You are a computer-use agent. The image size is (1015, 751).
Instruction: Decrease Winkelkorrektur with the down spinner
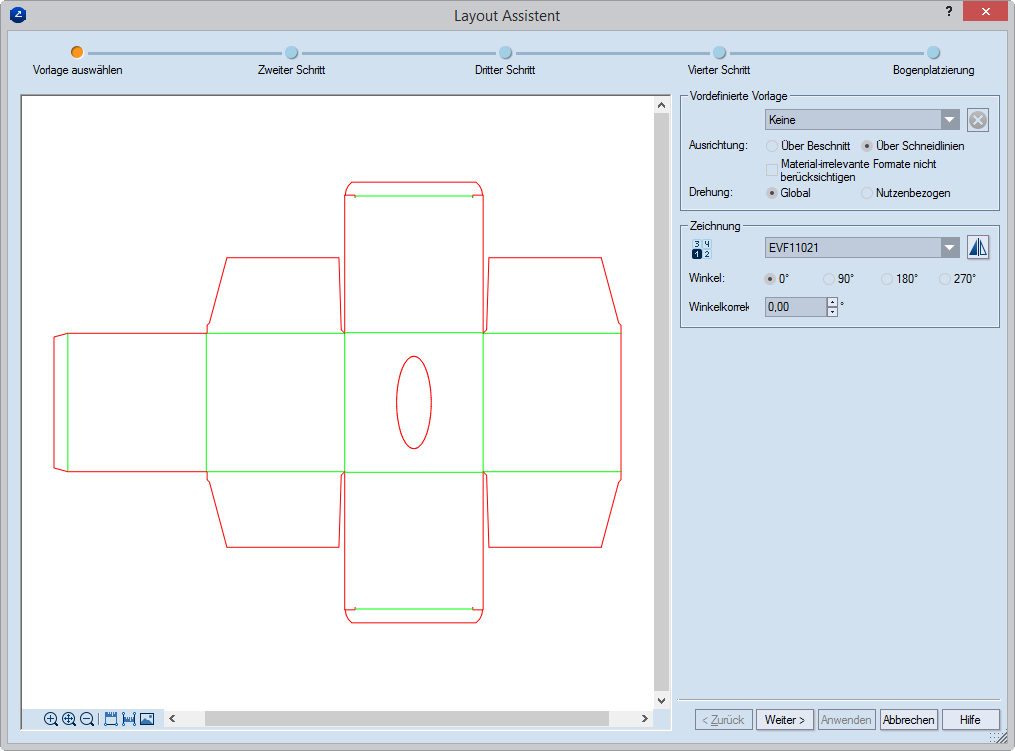[x=832, y=312]
